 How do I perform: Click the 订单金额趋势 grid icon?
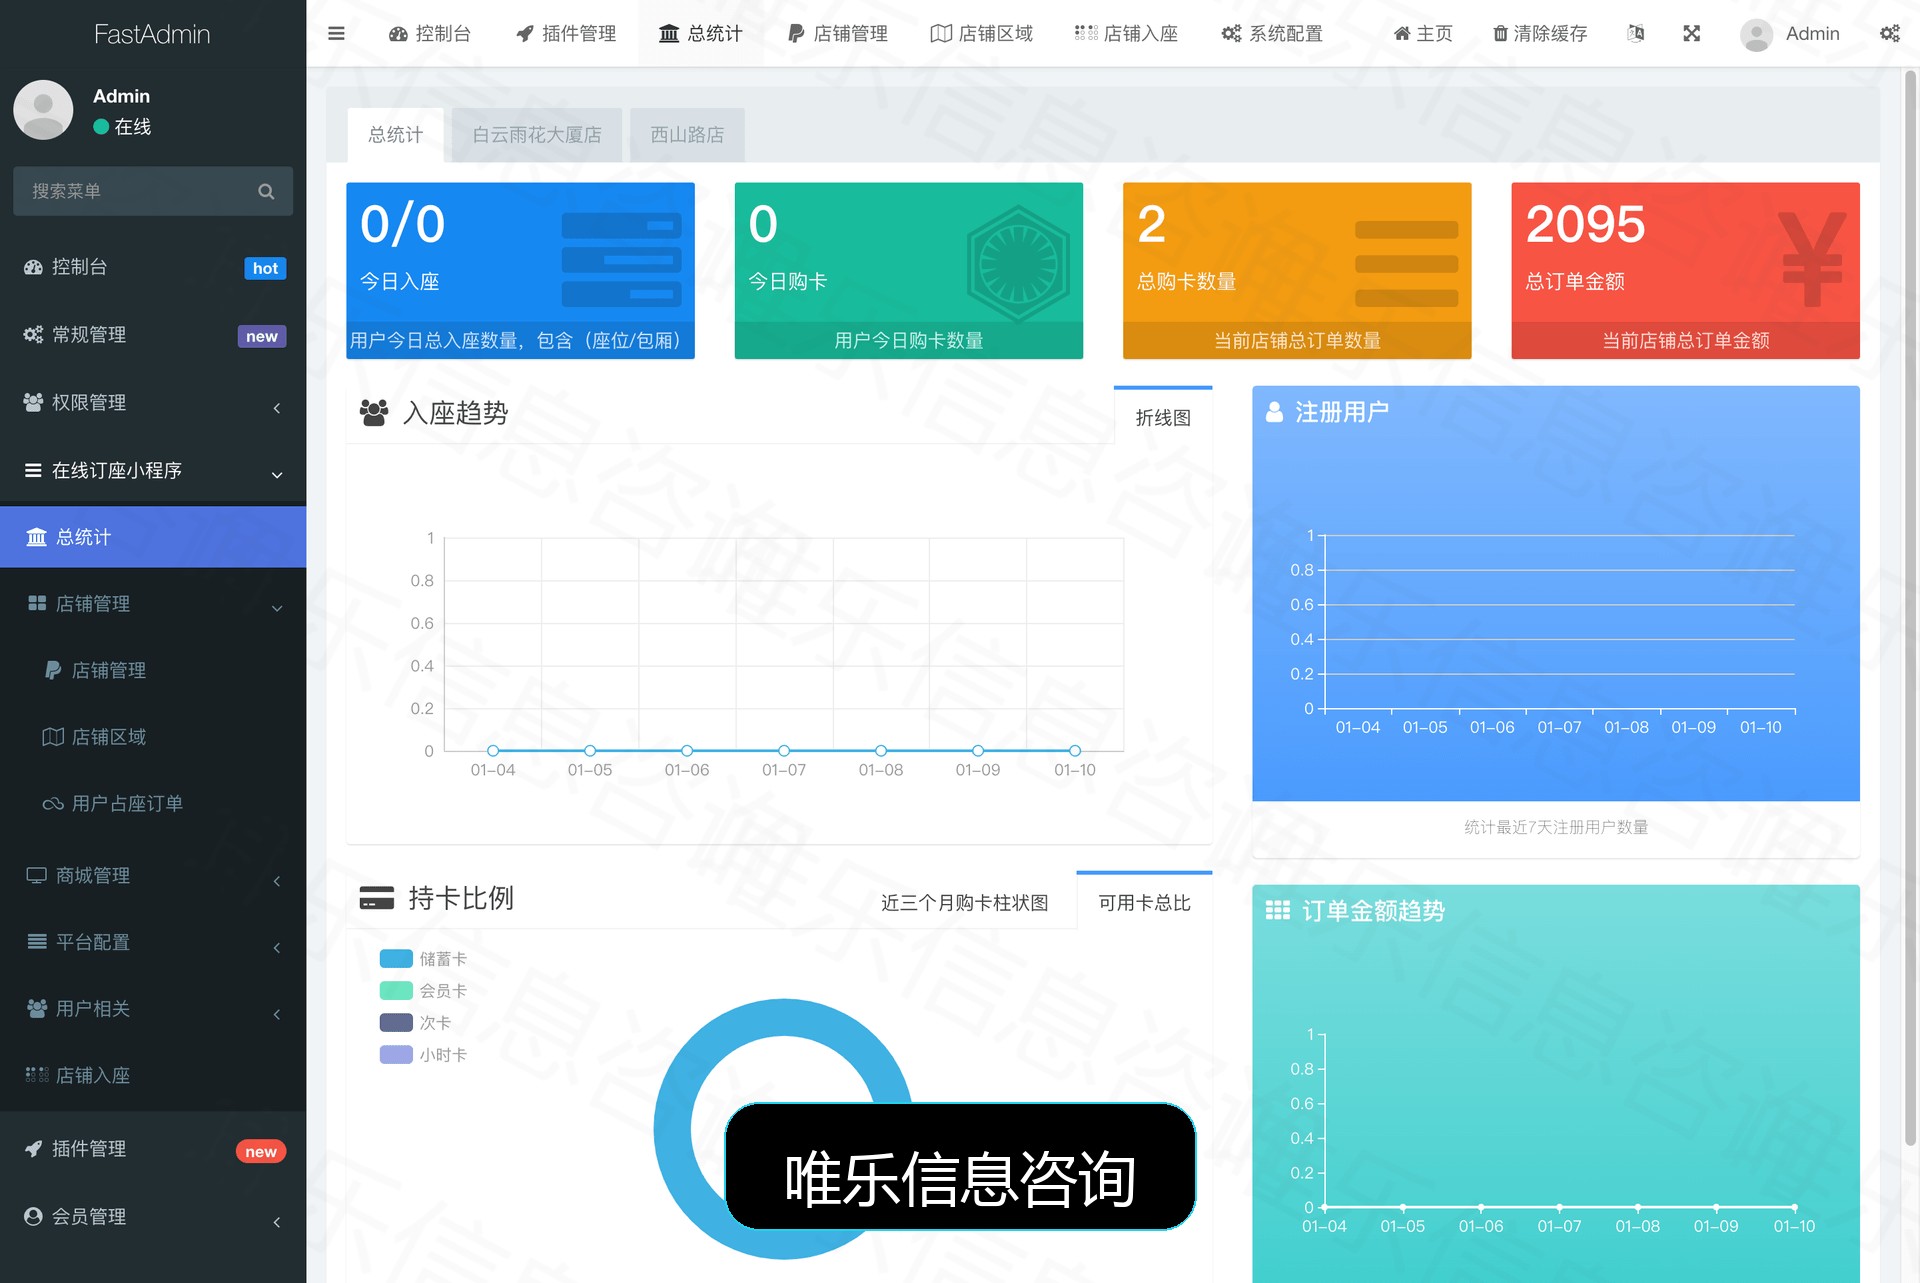pos(1277,910)
